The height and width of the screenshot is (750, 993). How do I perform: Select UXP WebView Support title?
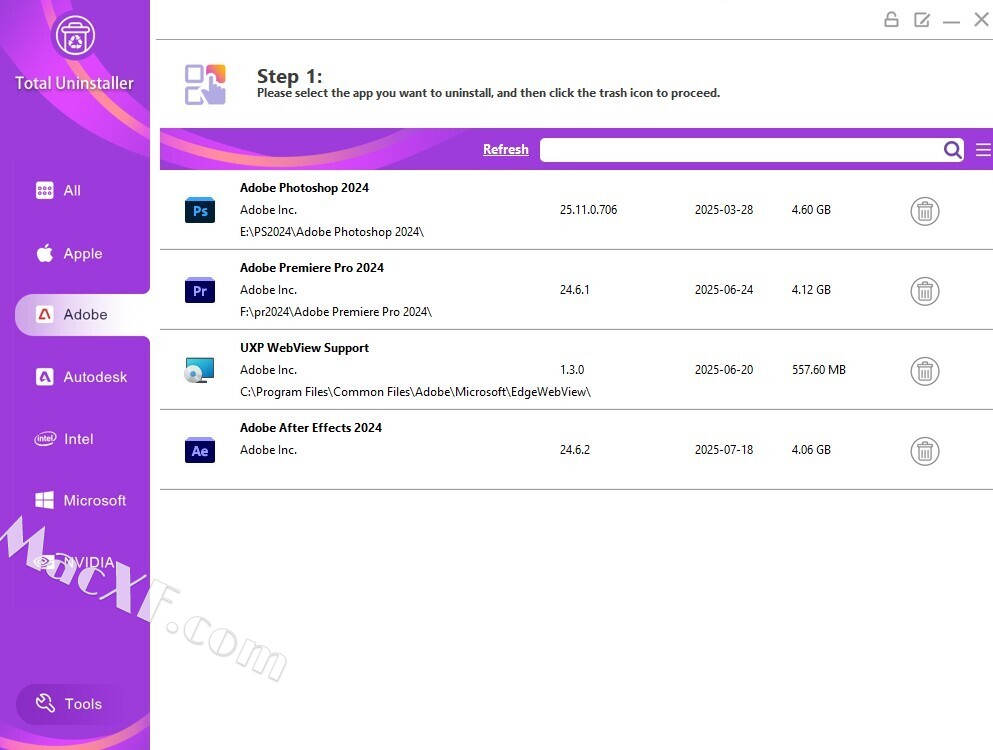304,348
